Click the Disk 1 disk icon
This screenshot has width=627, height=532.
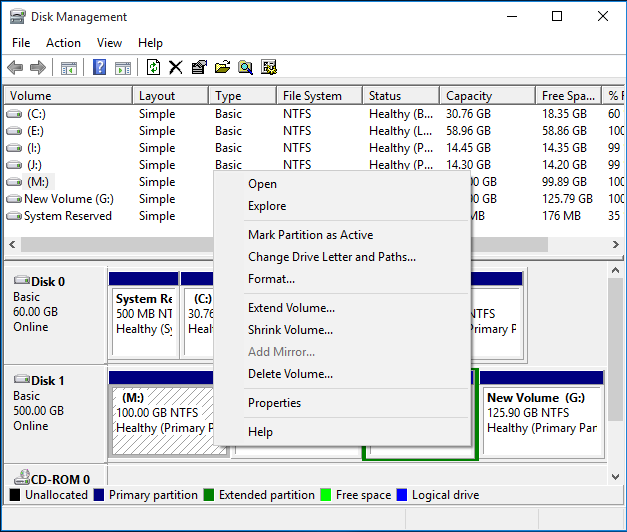(x=22, y=379)
